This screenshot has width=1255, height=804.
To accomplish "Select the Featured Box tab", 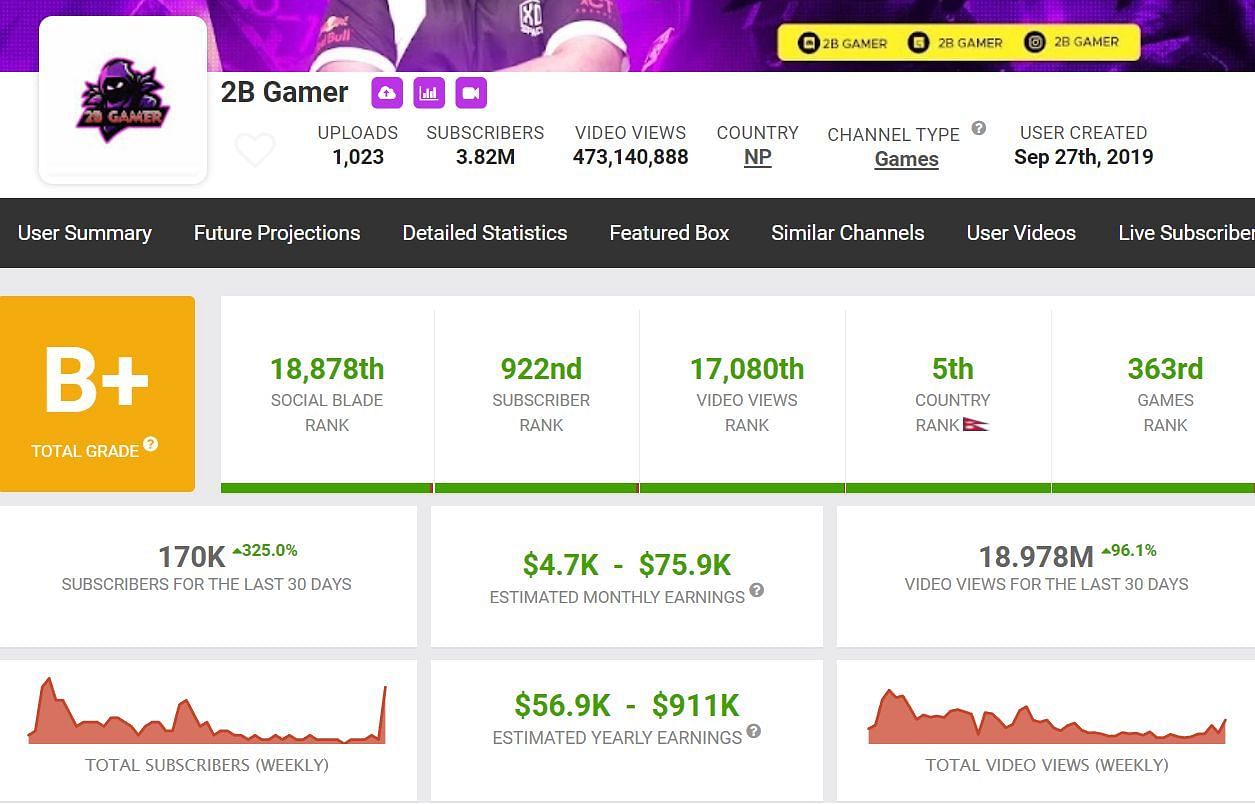I will [669, 233].
